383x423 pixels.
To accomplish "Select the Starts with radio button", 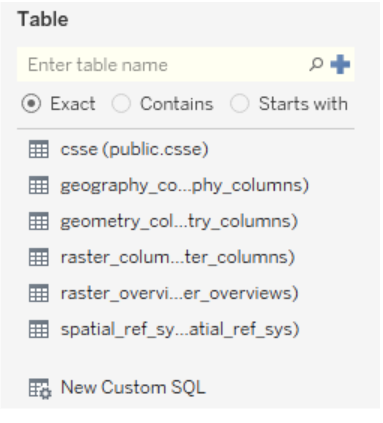I will click(x=239, y=103).
